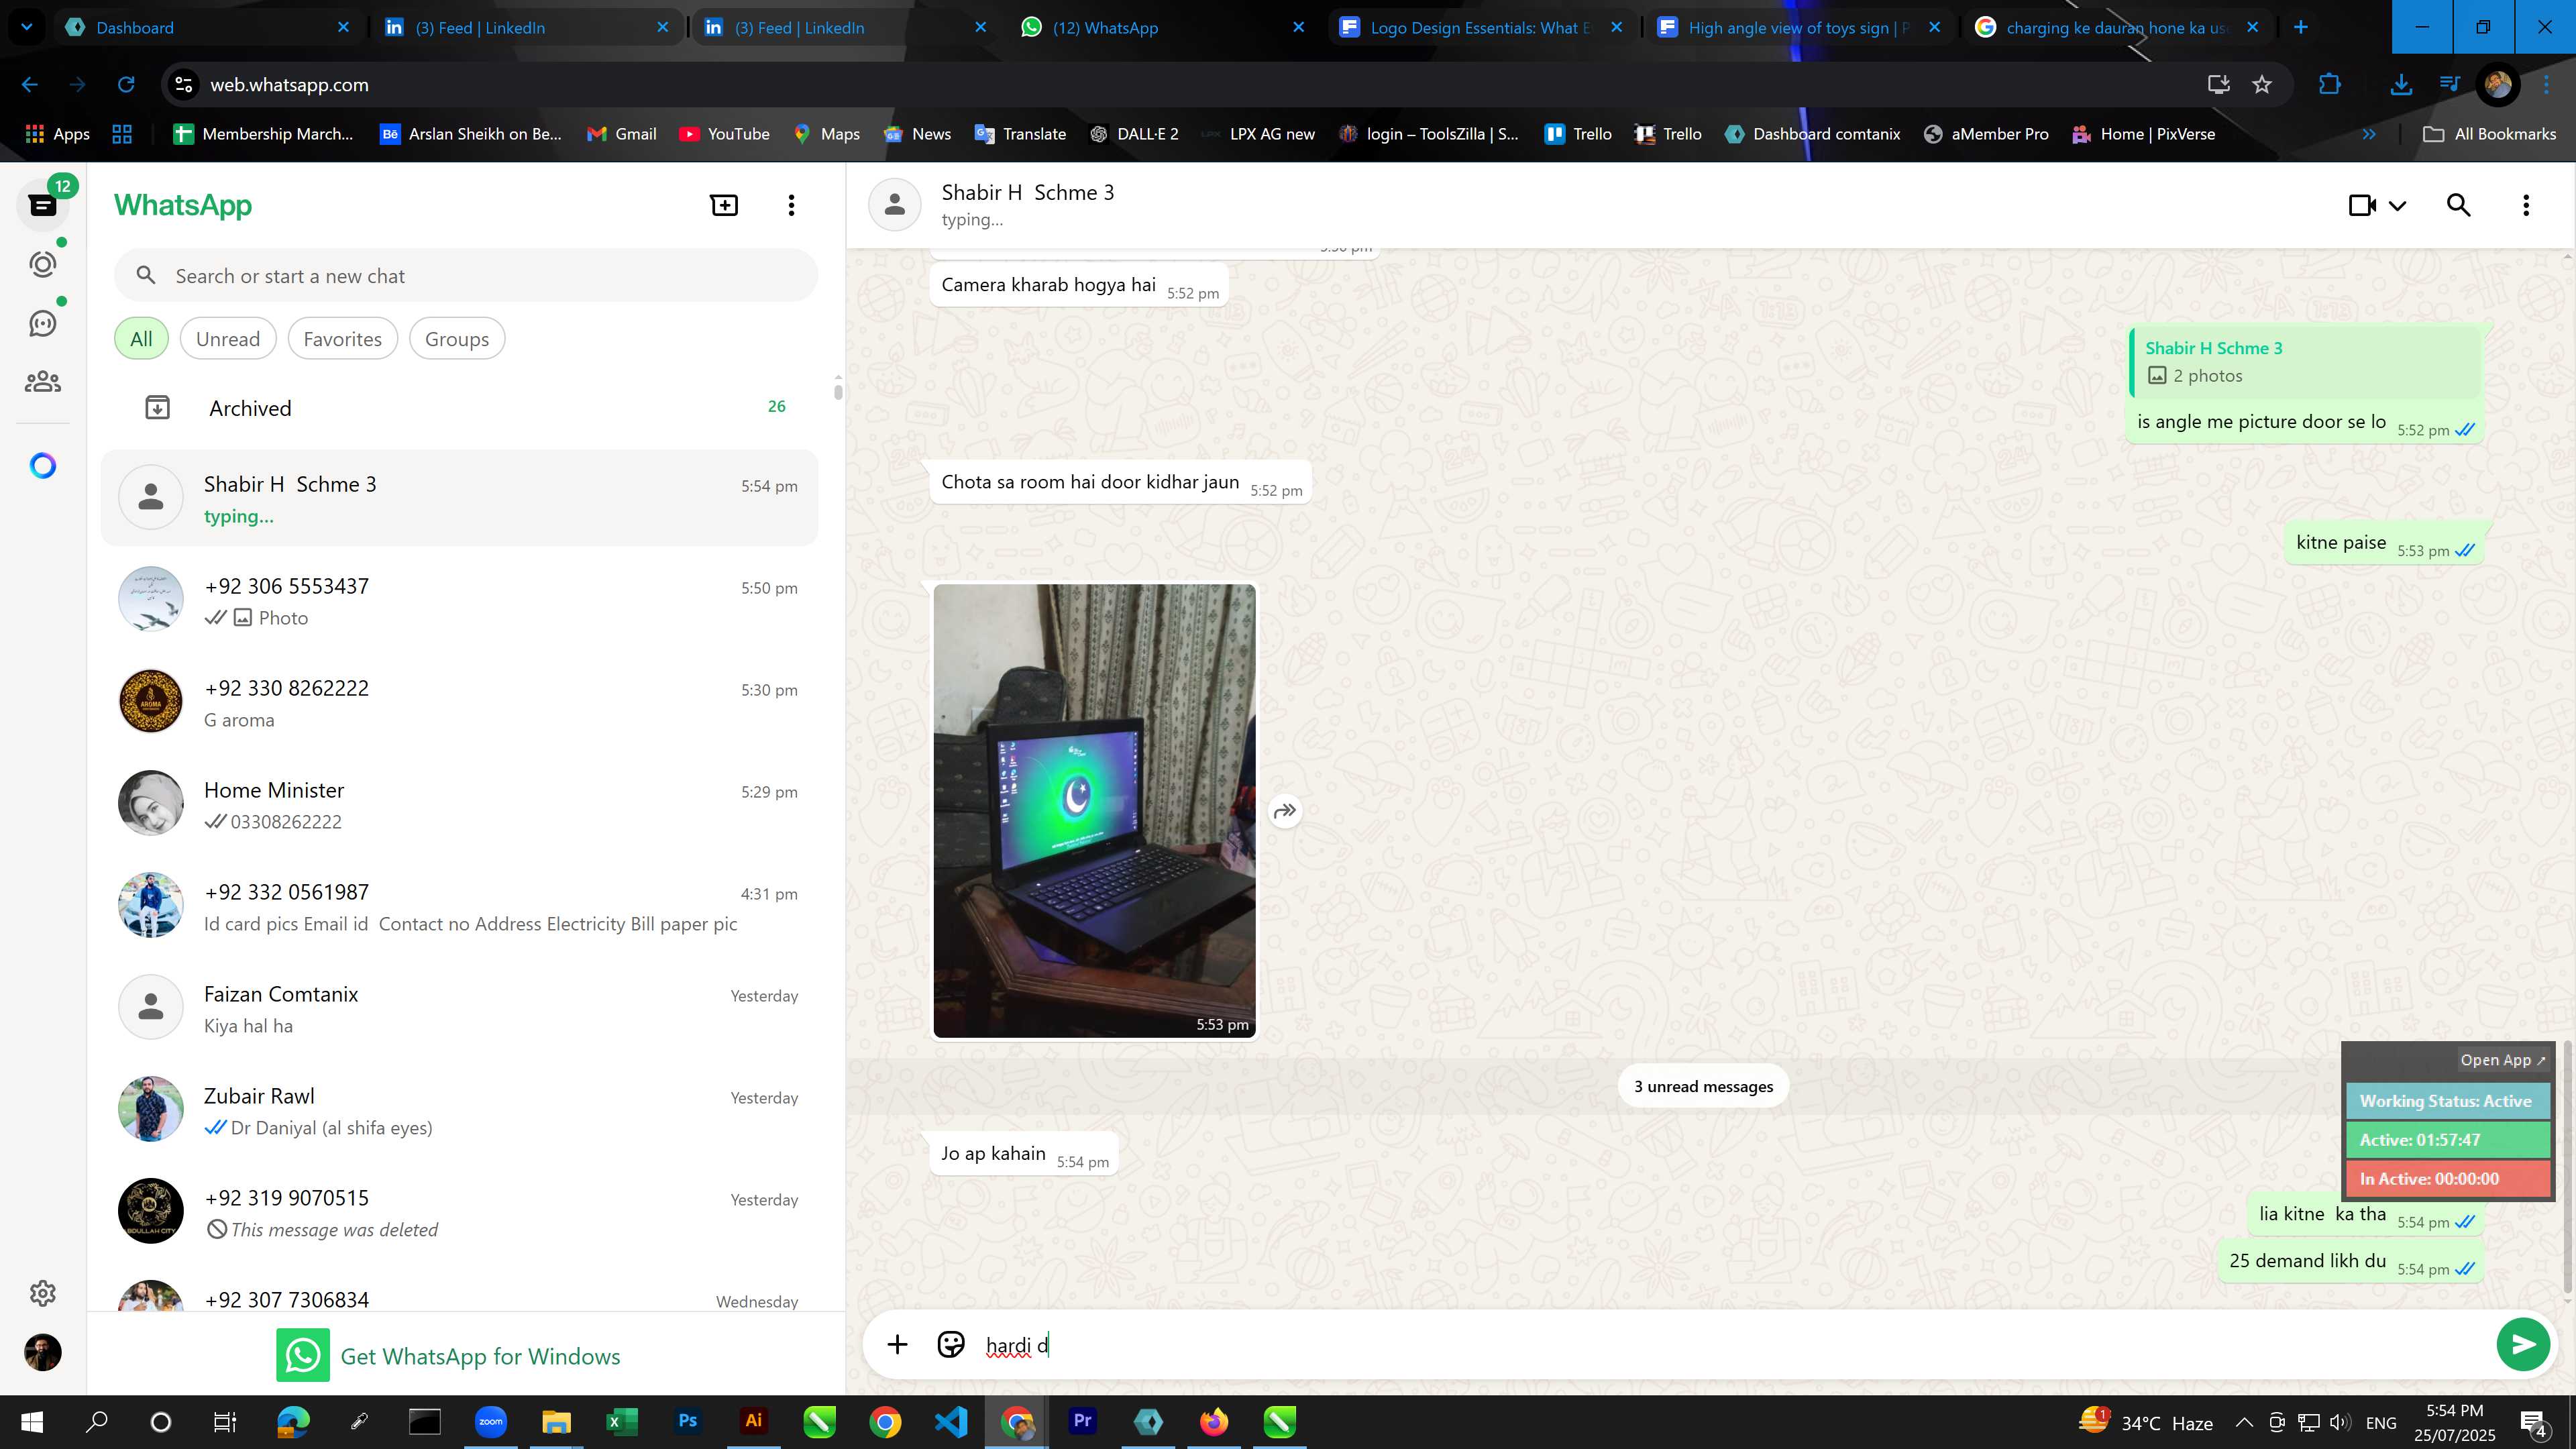
Task: Switch to the Logo Design Essentials tab
Action: pos(1482,27)
